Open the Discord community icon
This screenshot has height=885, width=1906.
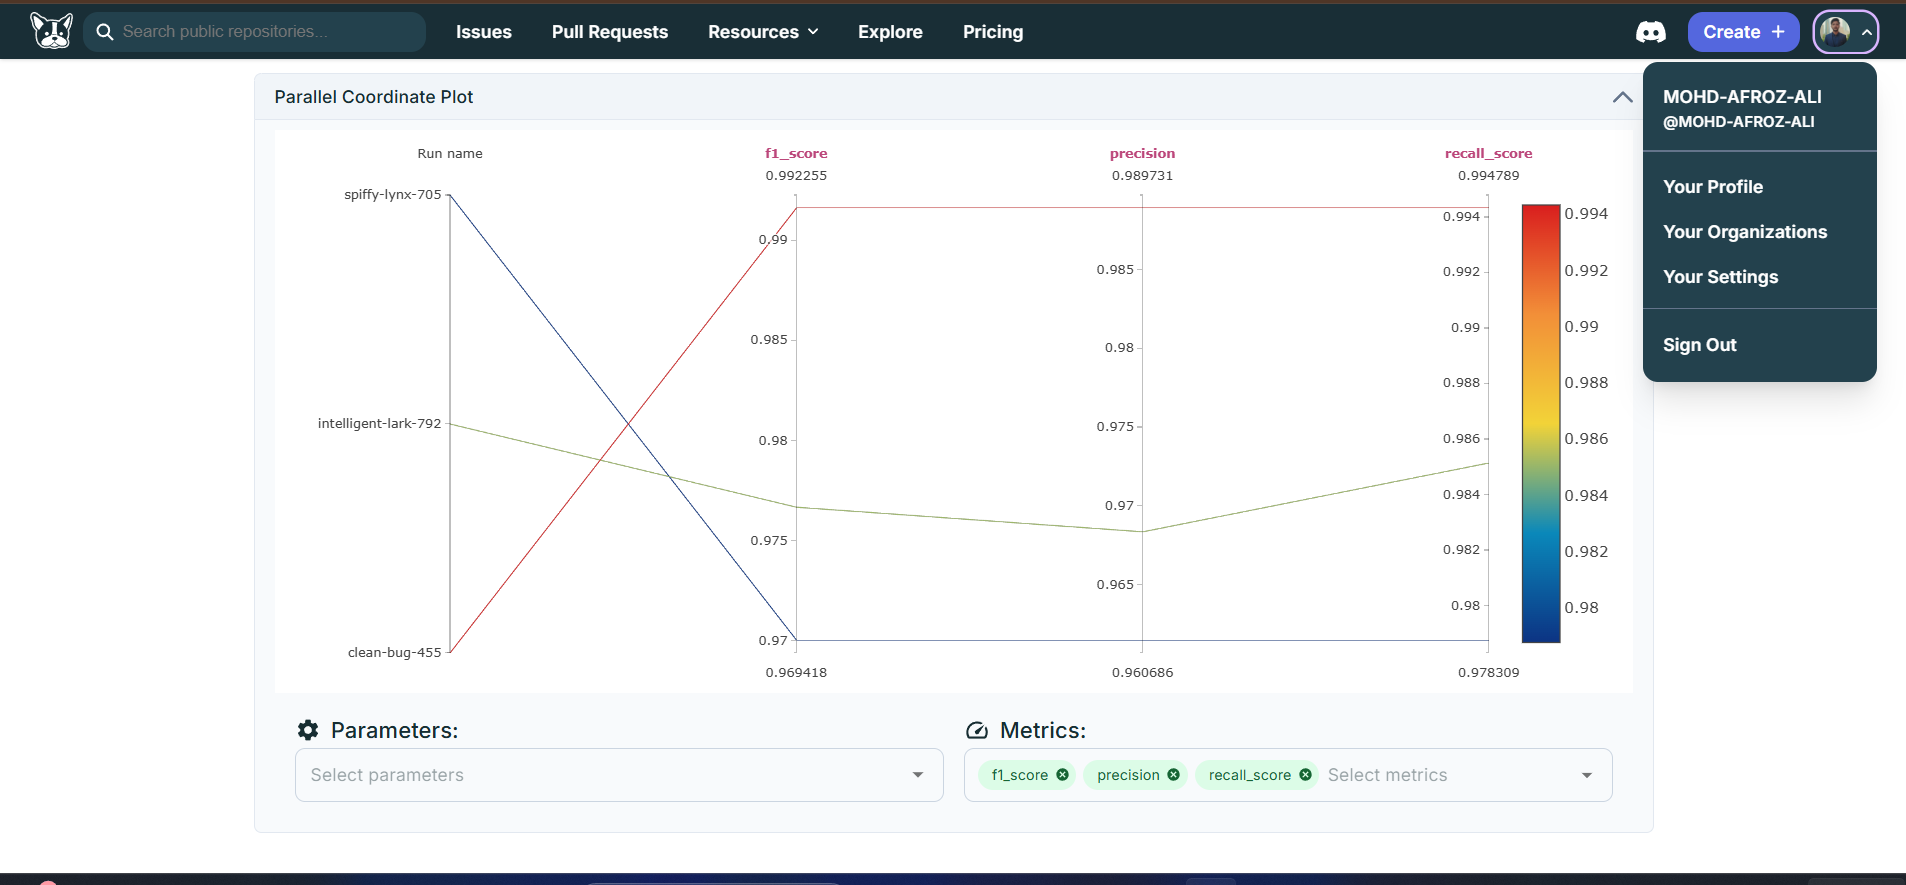click(x=1650, y=32)
